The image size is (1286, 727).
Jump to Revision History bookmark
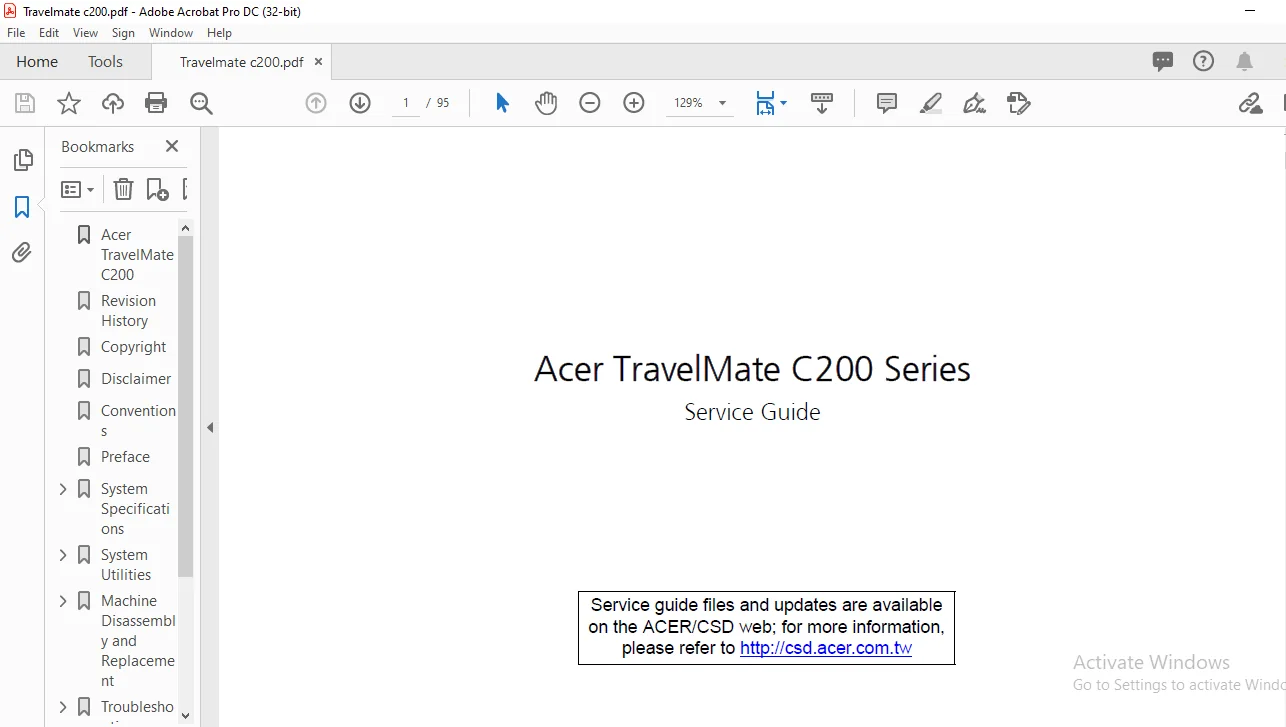coord(128,310)
